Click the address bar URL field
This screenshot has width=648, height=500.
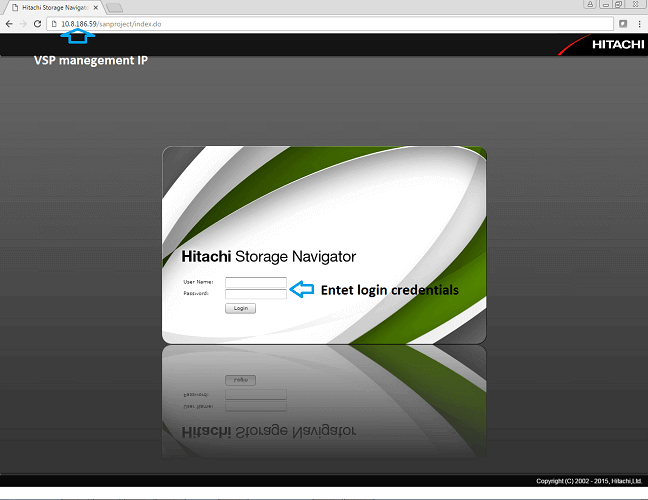(x=330, y=24)
